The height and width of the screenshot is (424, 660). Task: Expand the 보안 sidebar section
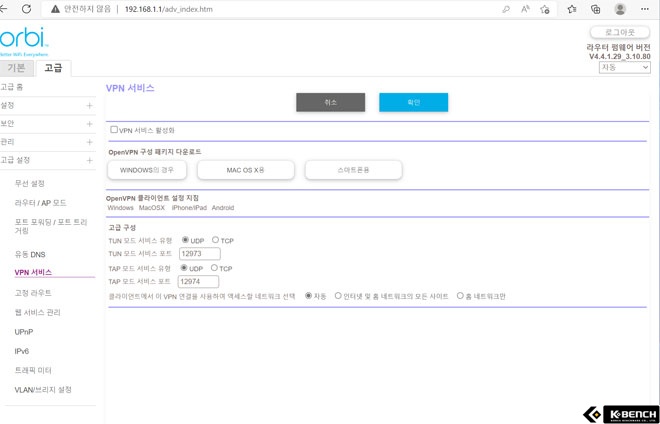point(89,124)
